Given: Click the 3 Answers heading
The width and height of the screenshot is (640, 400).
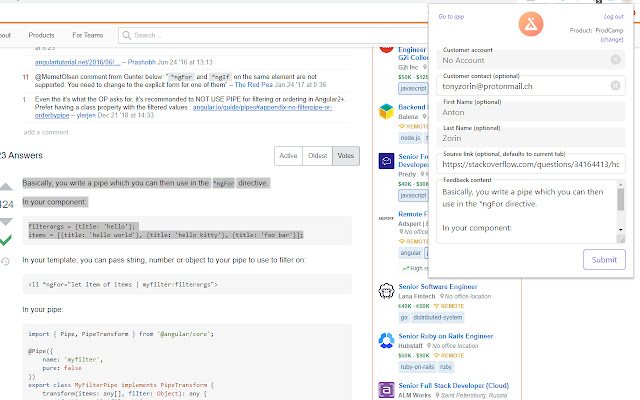Looking at the screenshot, I should [x=21, y=156].
